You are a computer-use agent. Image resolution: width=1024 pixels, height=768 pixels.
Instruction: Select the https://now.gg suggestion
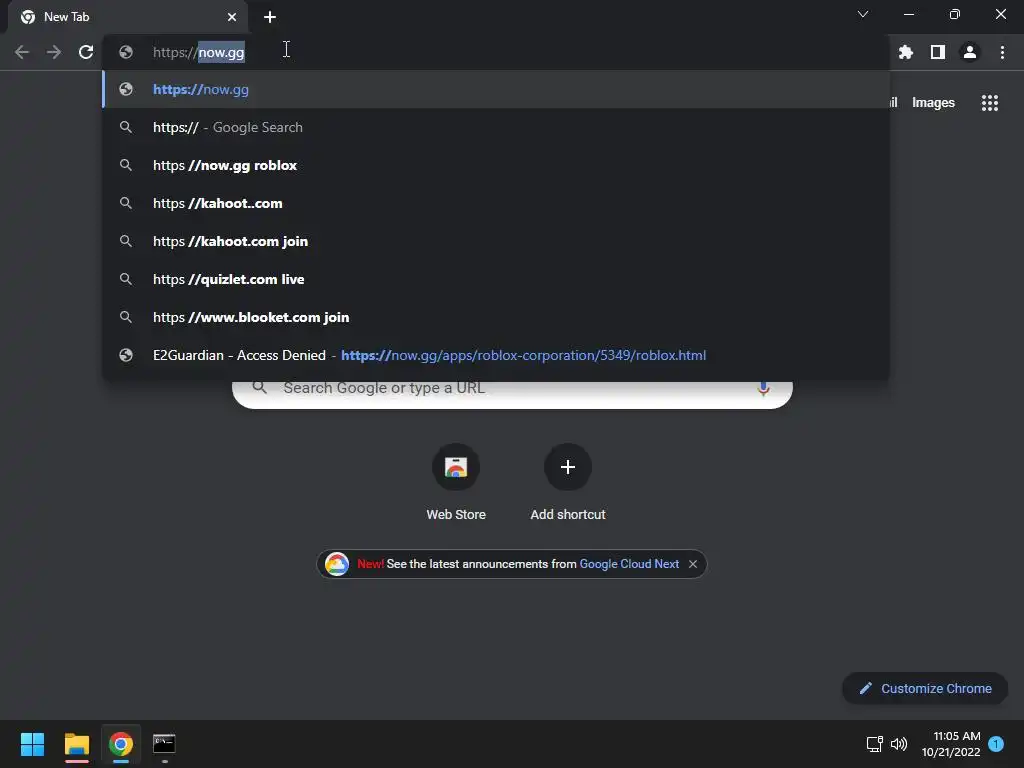click(496, 89)
